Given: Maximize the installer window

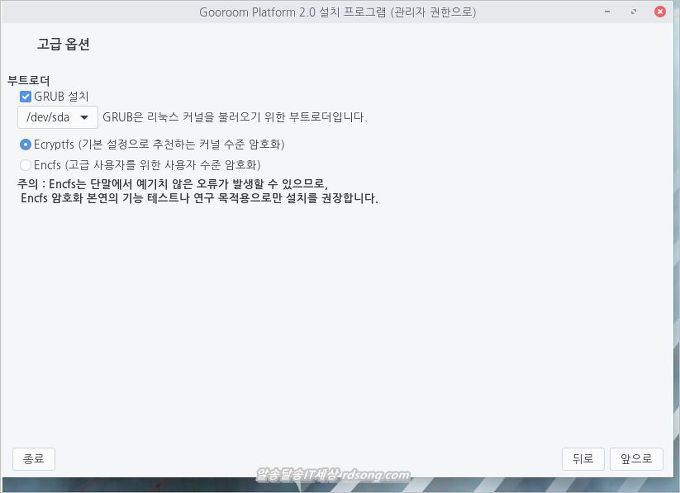Looking at the screenshot, I should click(x=634, y=12).
